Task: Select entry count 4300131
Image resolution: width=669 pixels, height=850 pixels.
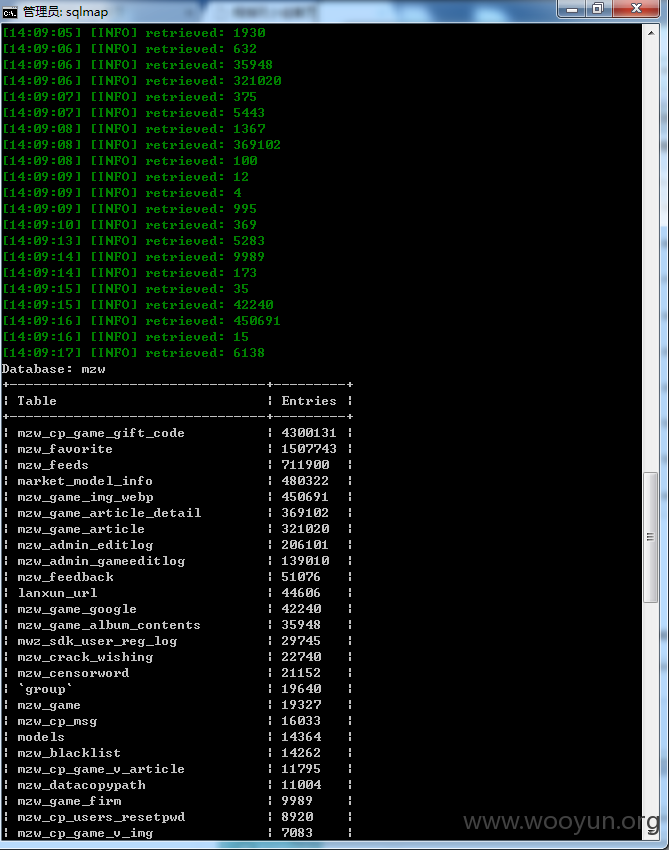Action: pyautogui.click(x=309, y=433)
